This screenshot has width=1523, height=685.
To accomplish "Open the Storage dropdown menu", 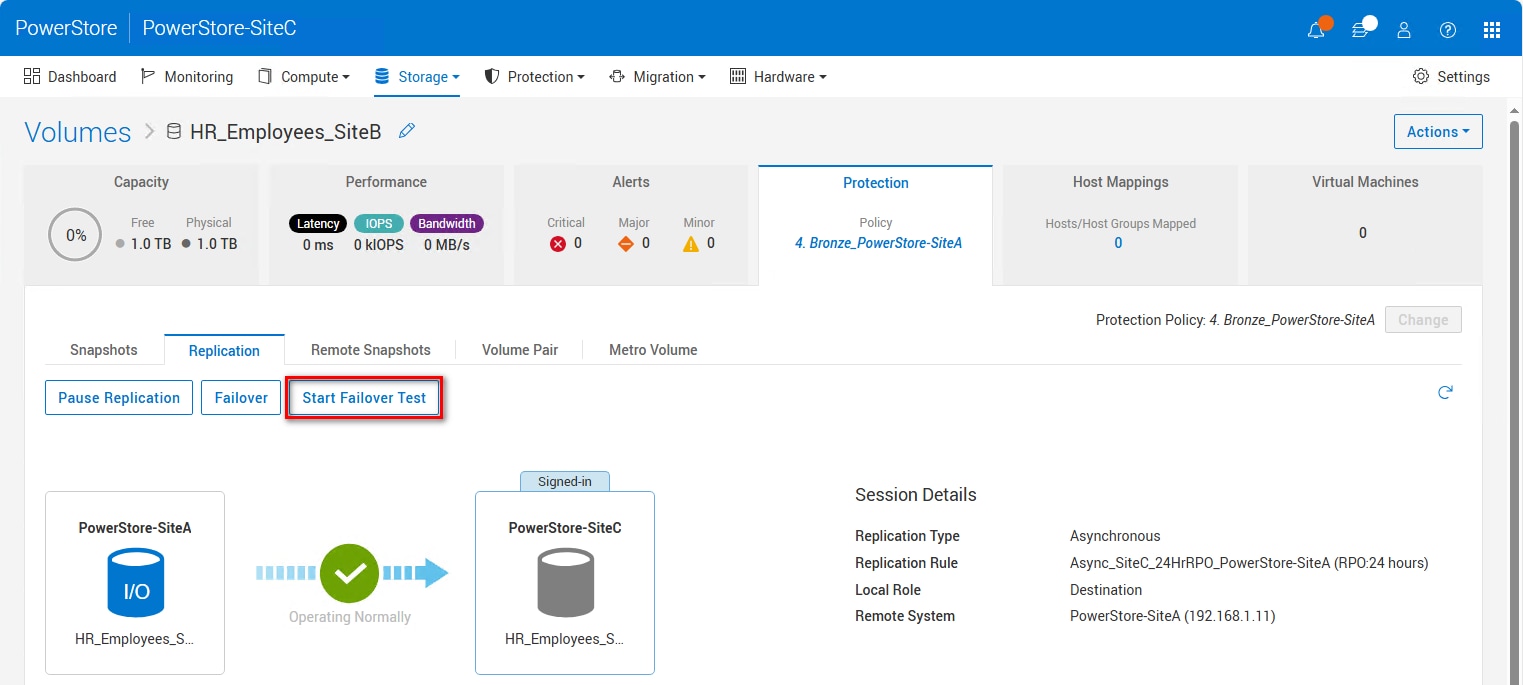I will (417, 77).
